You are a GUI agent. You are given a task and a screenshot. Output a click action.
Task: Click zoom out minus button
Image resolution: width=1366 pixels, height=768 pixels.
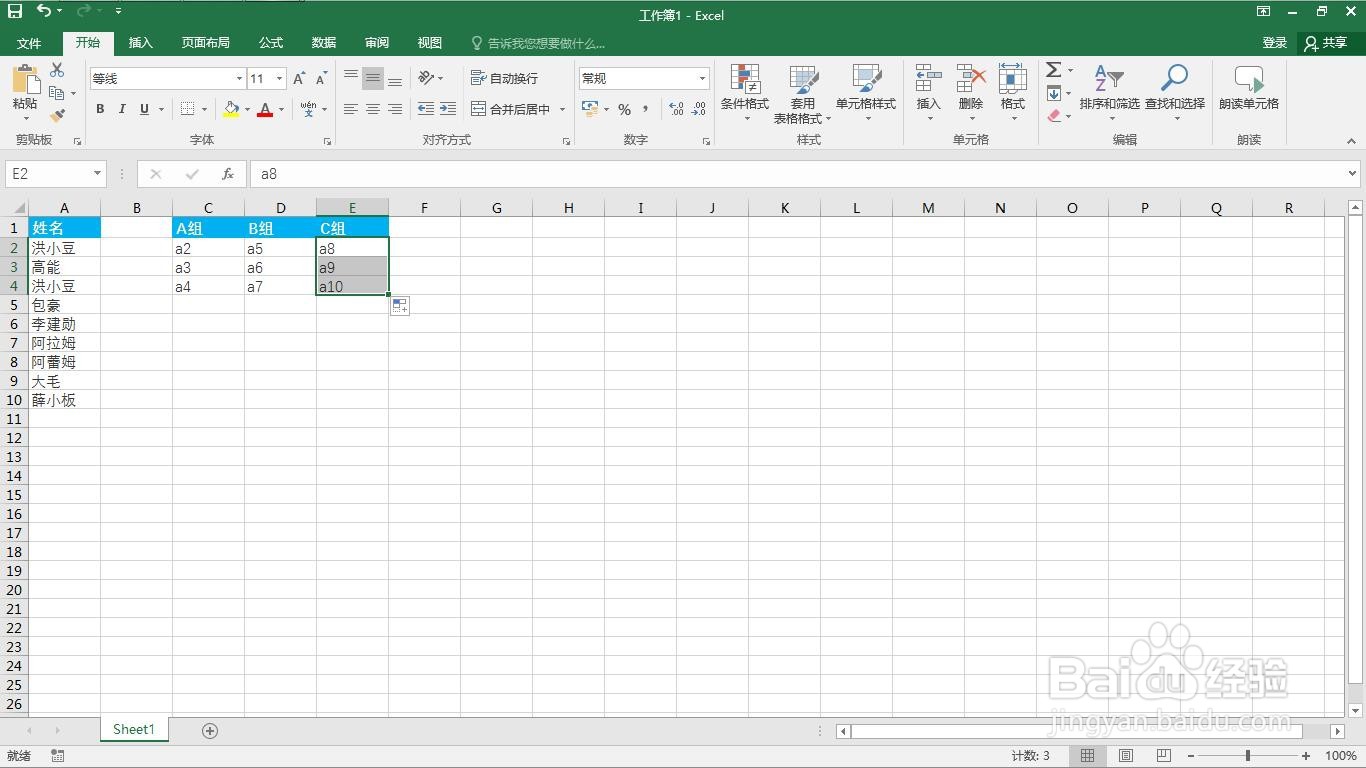[1191, 756]
